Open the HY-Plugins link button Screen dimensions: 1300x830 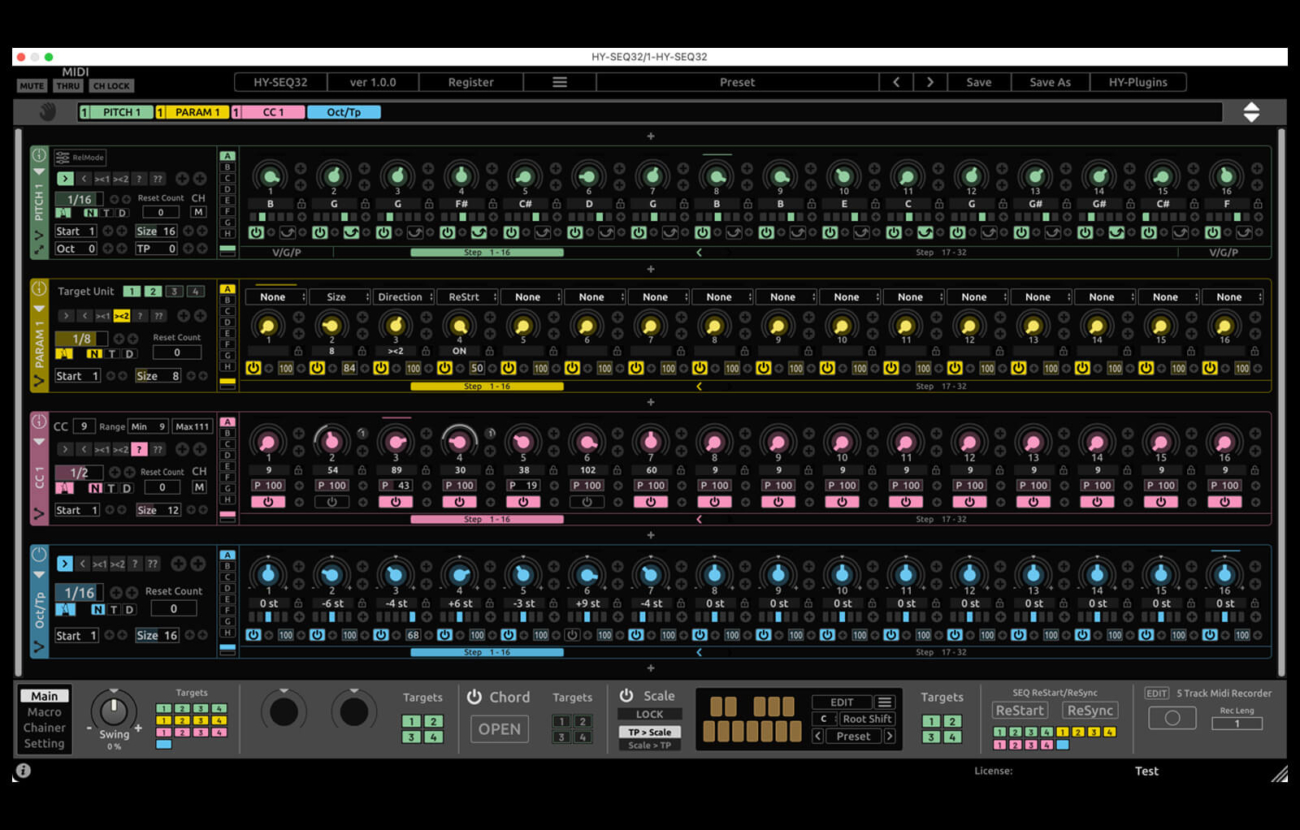pyautogui.click(x=1138, y=82)
